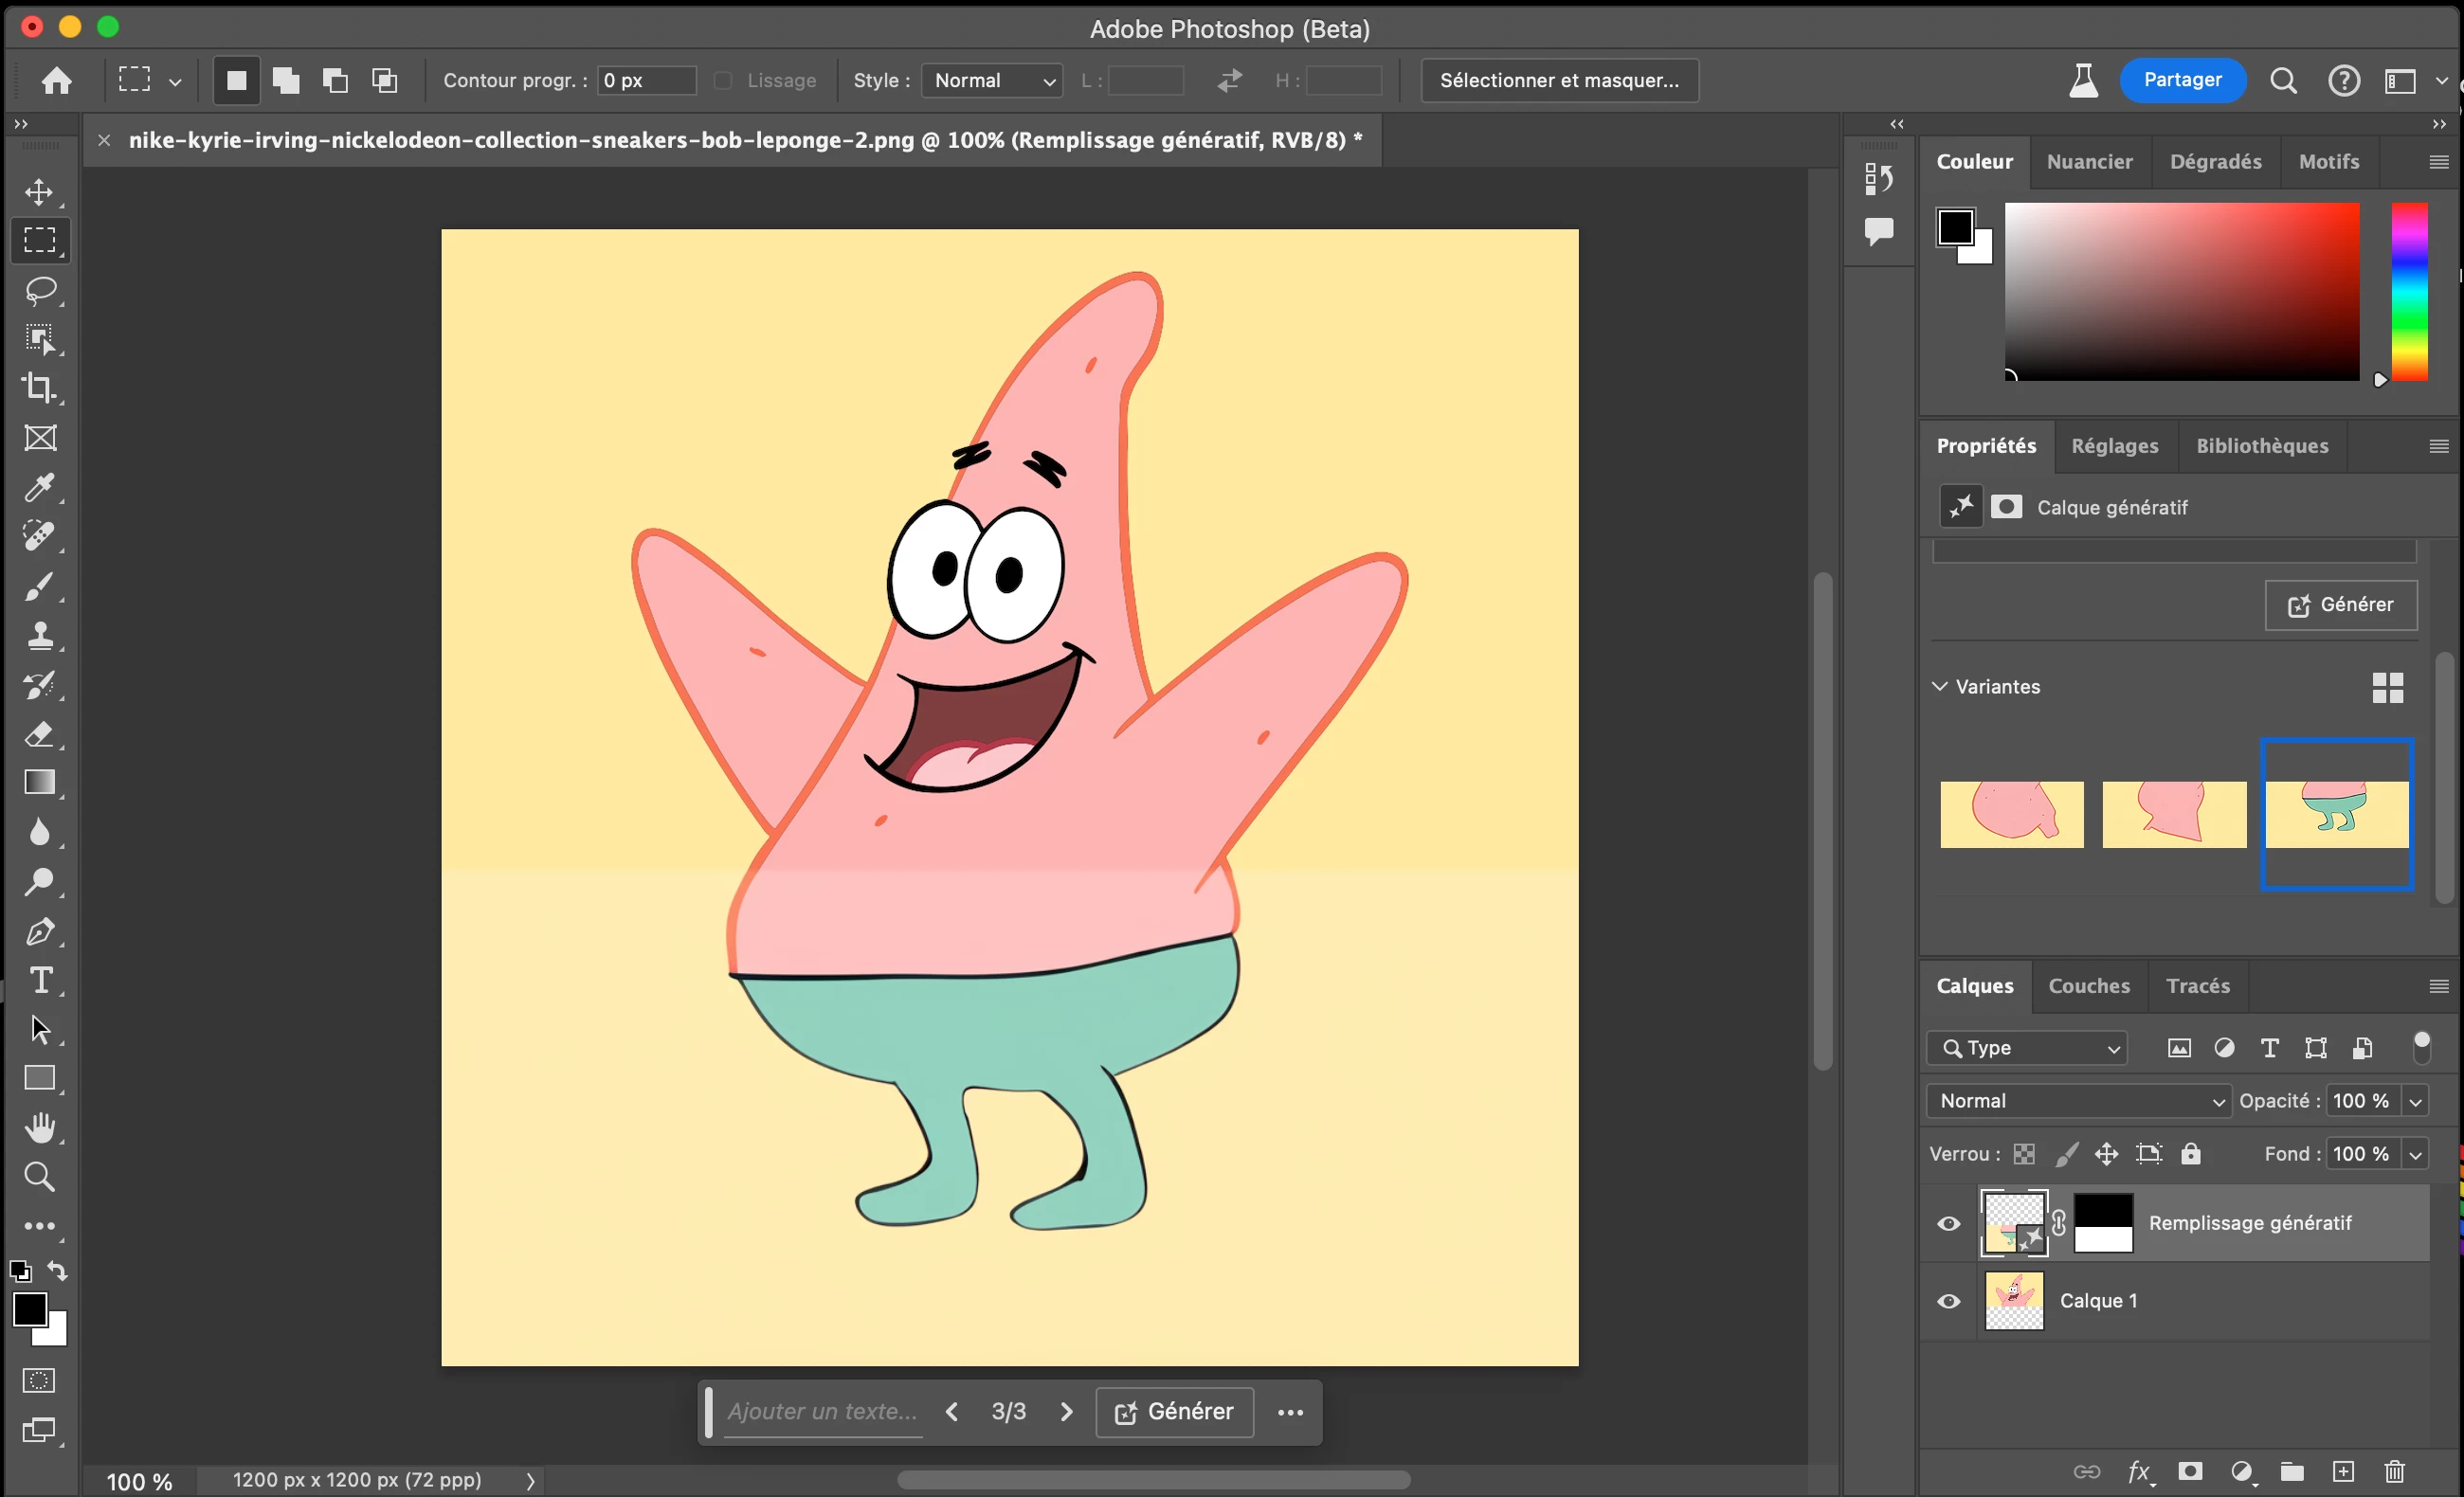2464x1497 pixels.
Task: Select the Crop tool
Action: (40, 388)
